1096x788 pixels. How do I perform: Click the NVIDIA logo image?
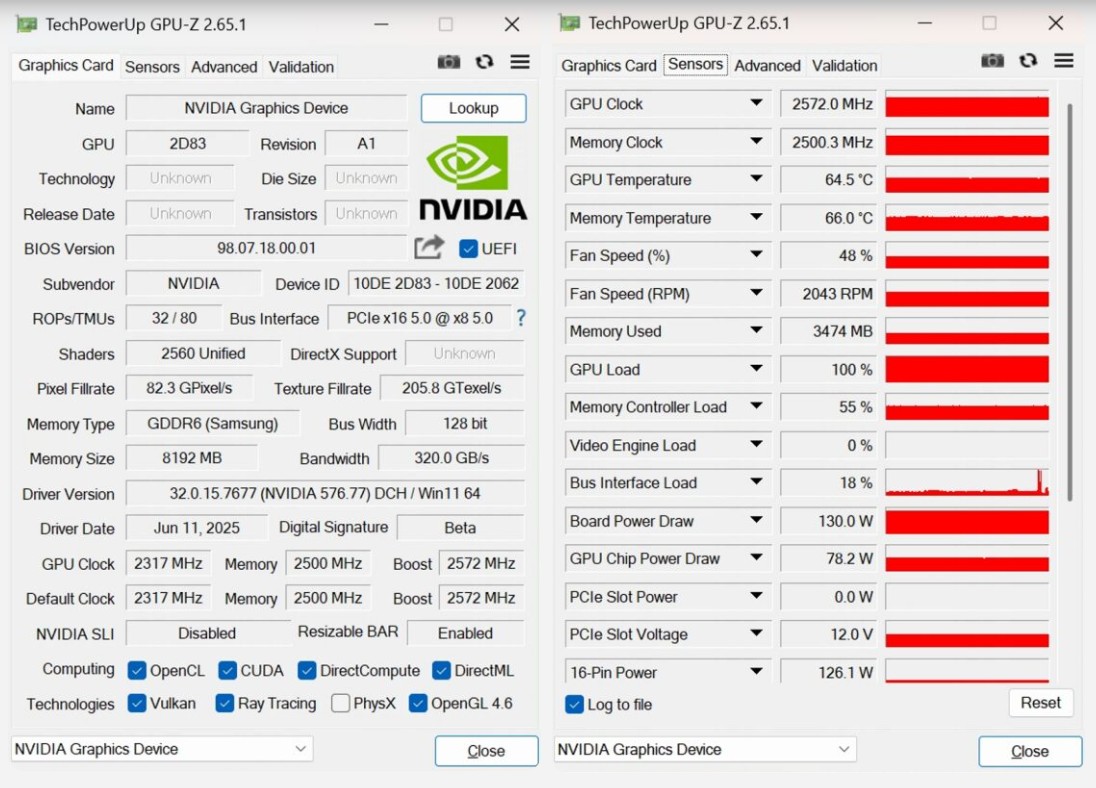[x=473, y=178]
